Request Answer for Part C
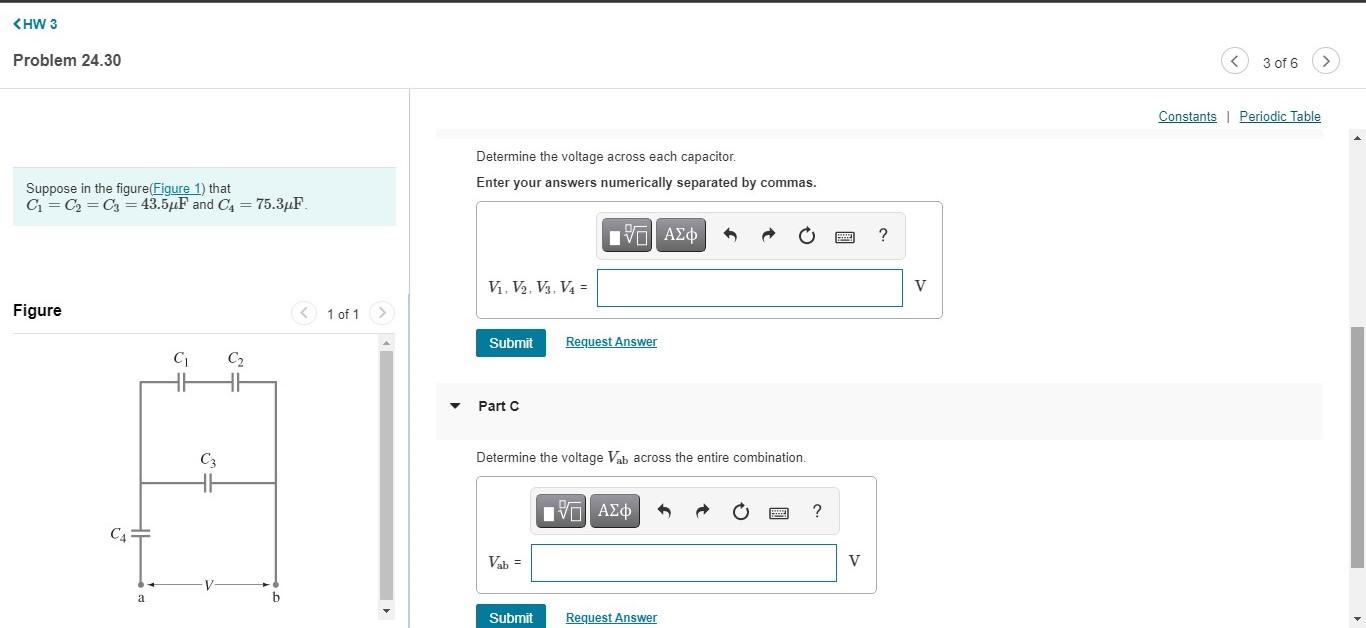Image resolution: width=1366 pixels, height=628 pixels. click(x=611, y=617)
